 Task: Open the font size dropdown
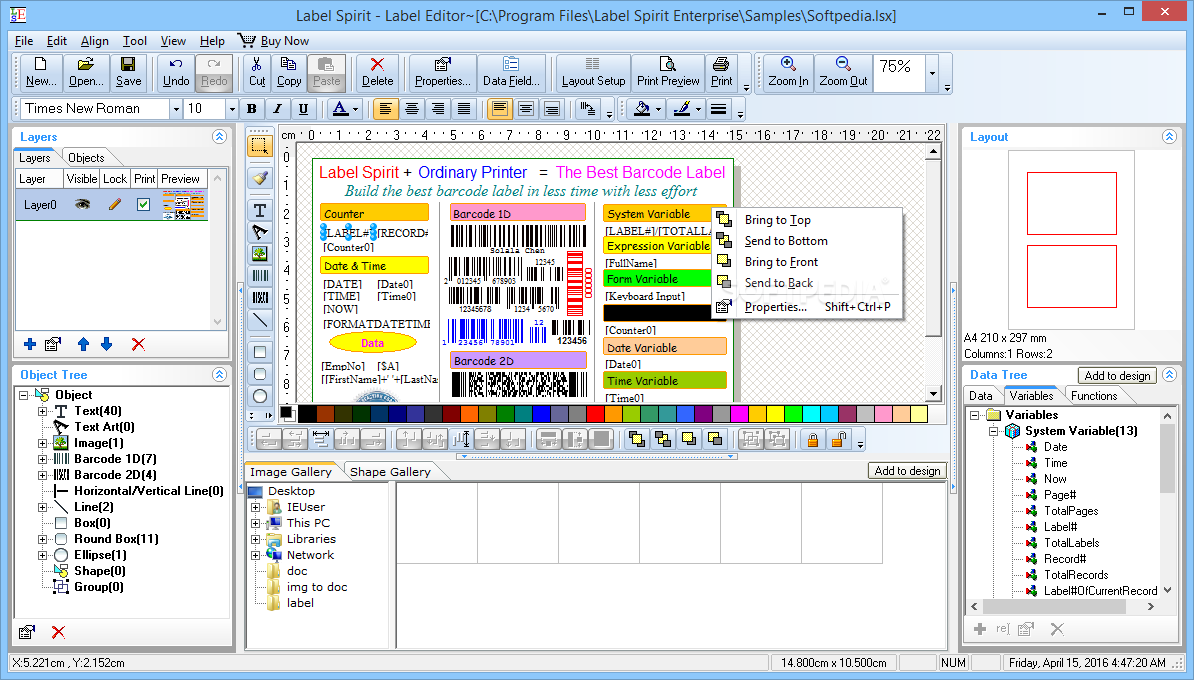pos(232,109)
